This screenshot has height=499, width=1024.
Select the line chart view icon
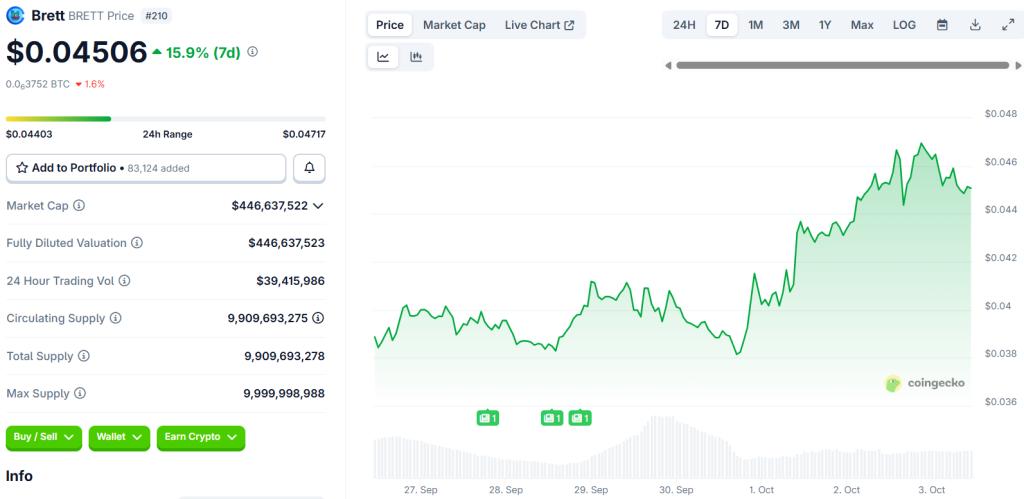coord(383,57)
